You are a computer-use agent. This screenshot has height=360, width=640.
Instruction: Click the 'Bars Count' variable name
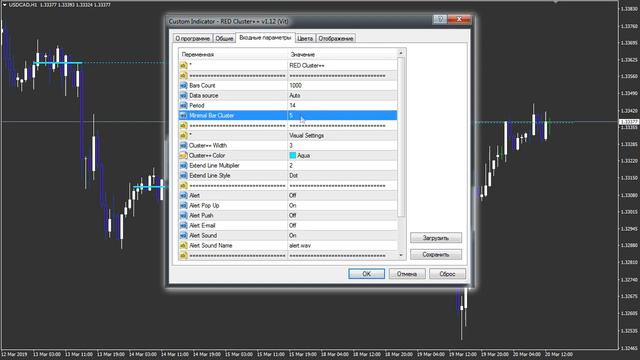click(202, 85)
